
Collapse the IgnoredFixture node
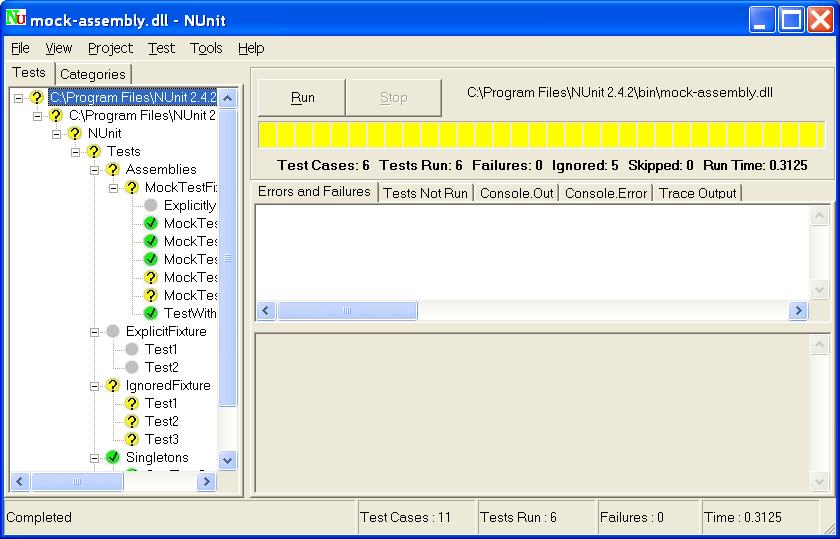pos(94,386)
